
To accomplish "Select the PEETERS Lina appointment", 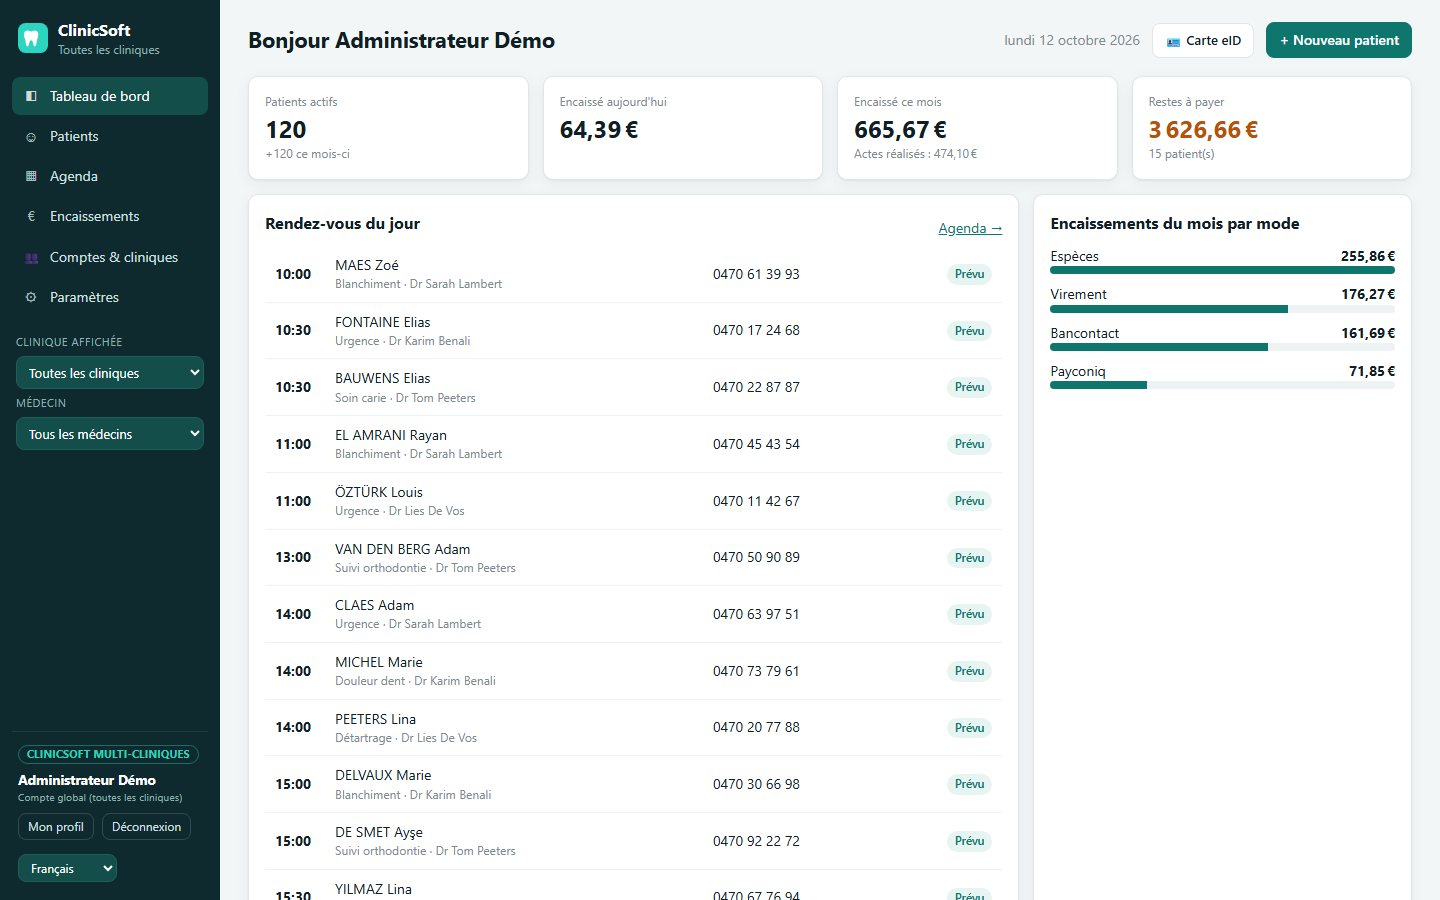I will 633,727.
